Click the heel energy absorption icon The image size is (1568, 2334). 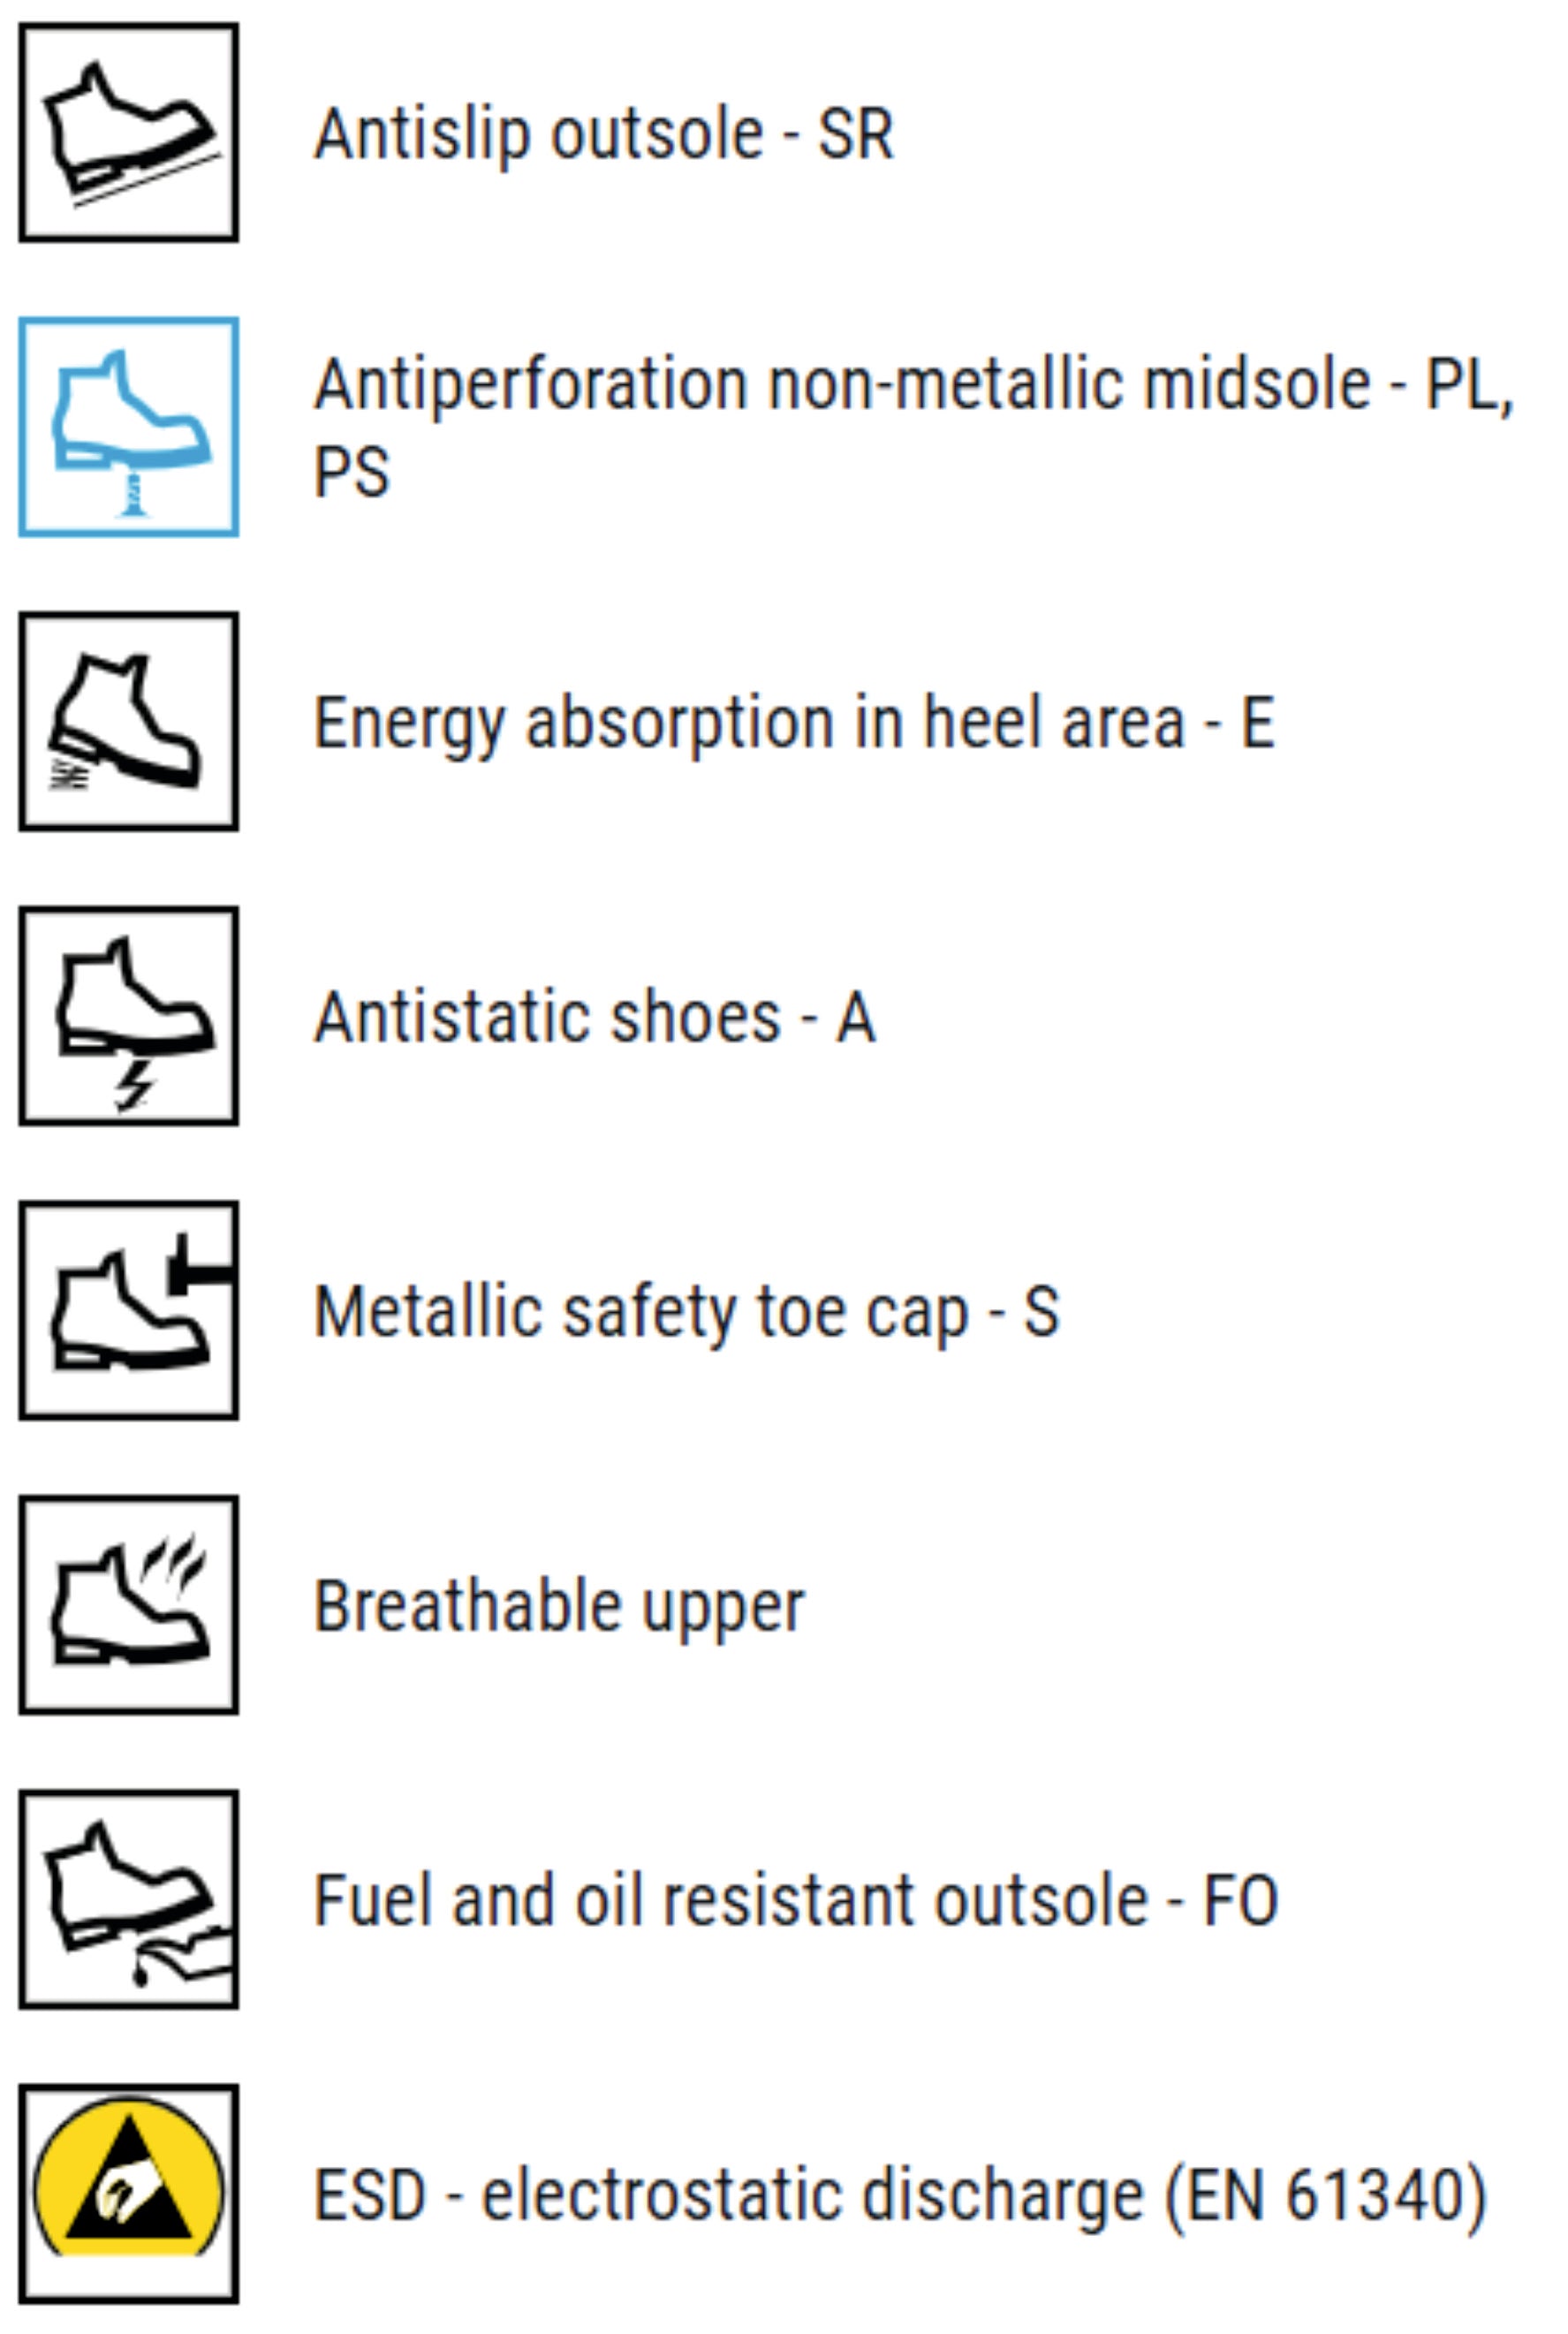click(128, 721)
